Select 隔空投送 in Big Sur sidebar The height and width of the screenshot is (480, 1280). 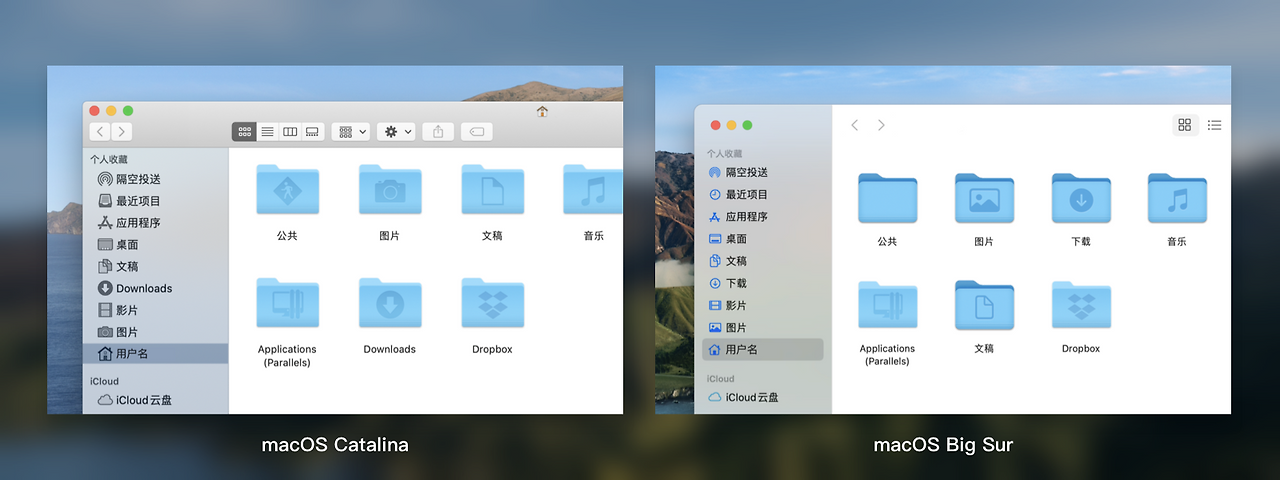(763, 173)
